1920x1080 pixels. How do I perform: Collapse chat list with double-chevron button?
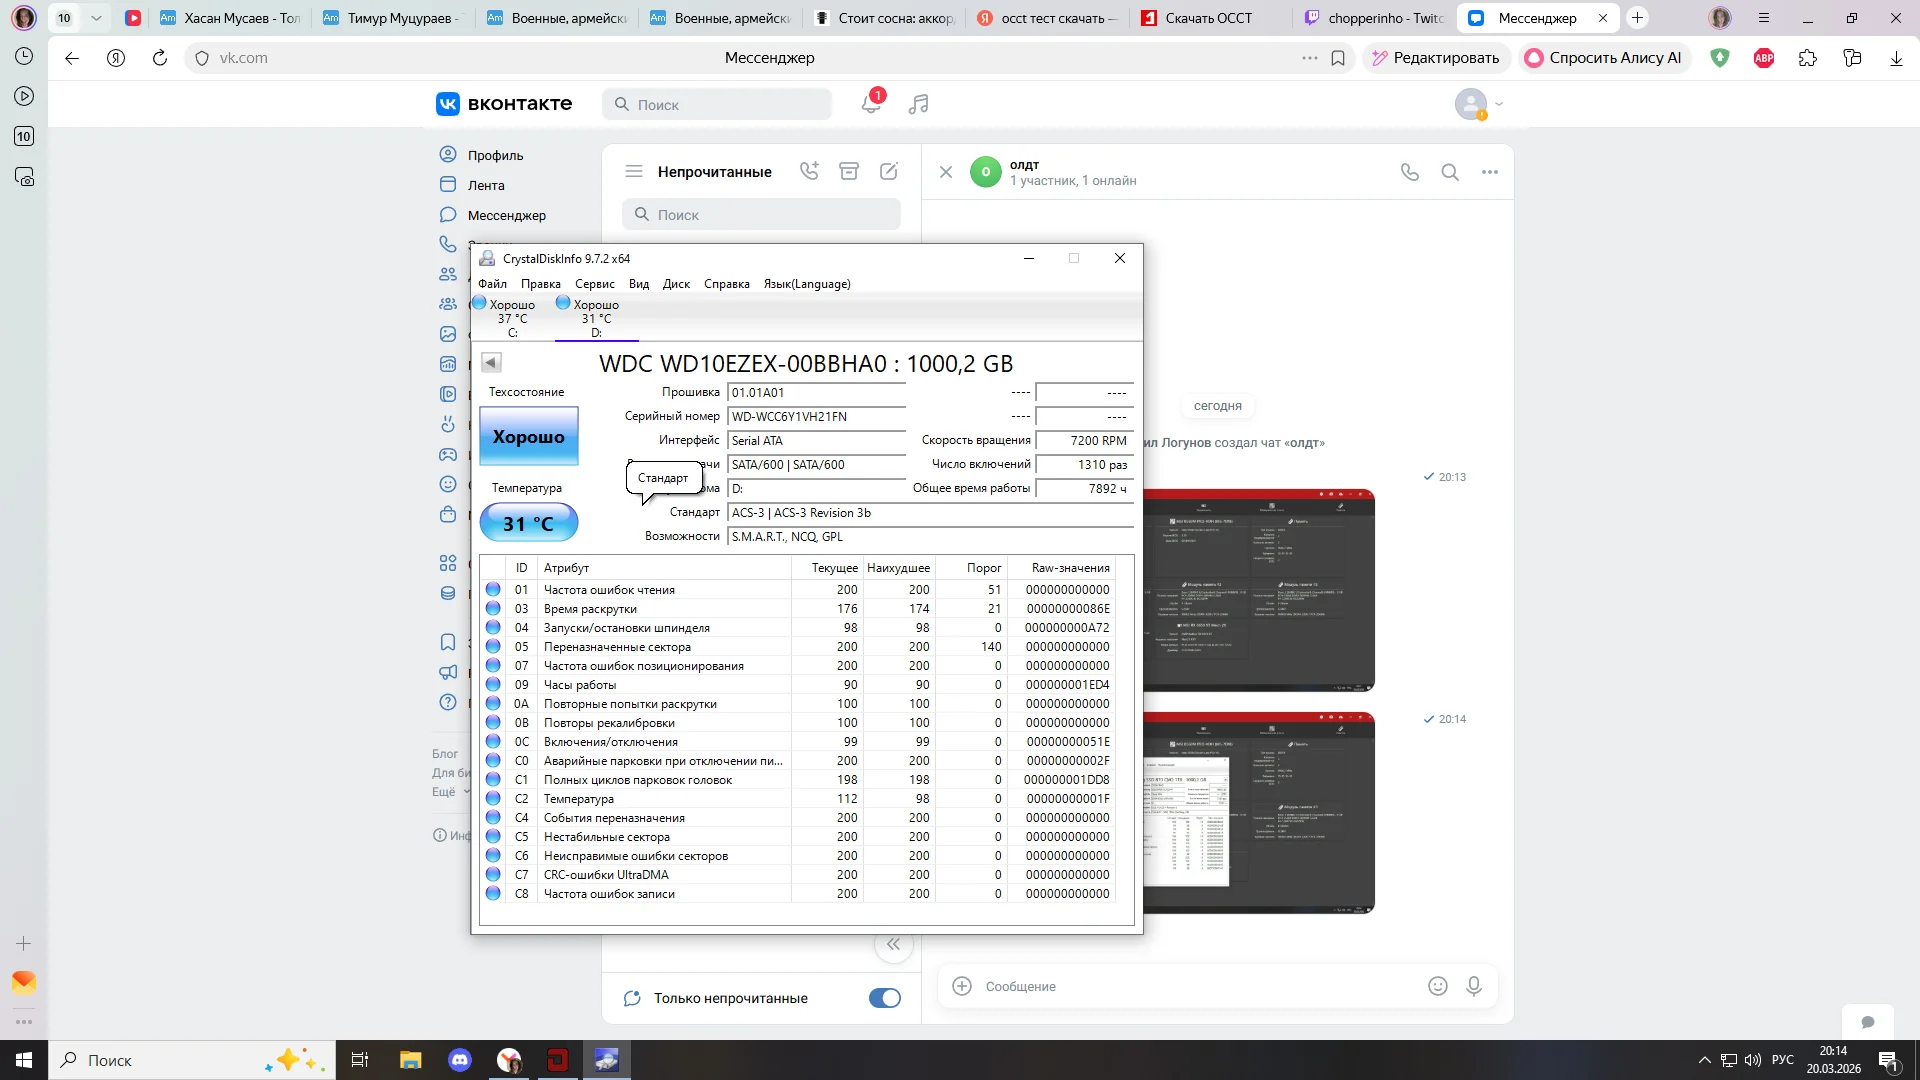click(893, 945)
